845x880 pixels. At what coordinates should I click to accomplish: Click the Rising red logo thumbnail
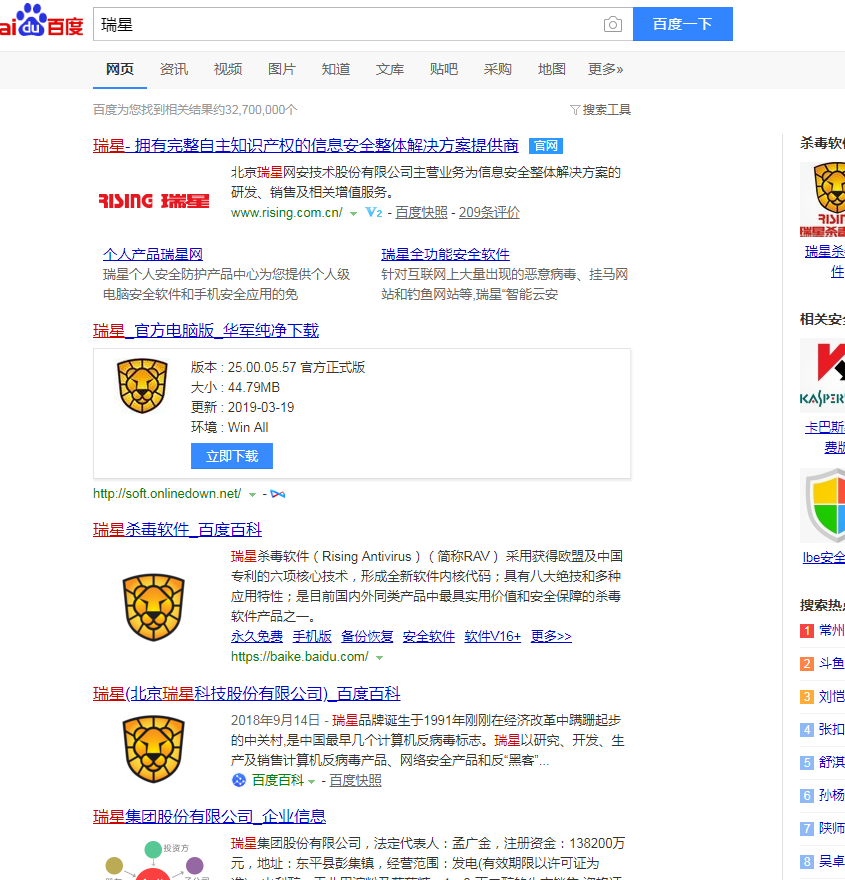[154, 200]
